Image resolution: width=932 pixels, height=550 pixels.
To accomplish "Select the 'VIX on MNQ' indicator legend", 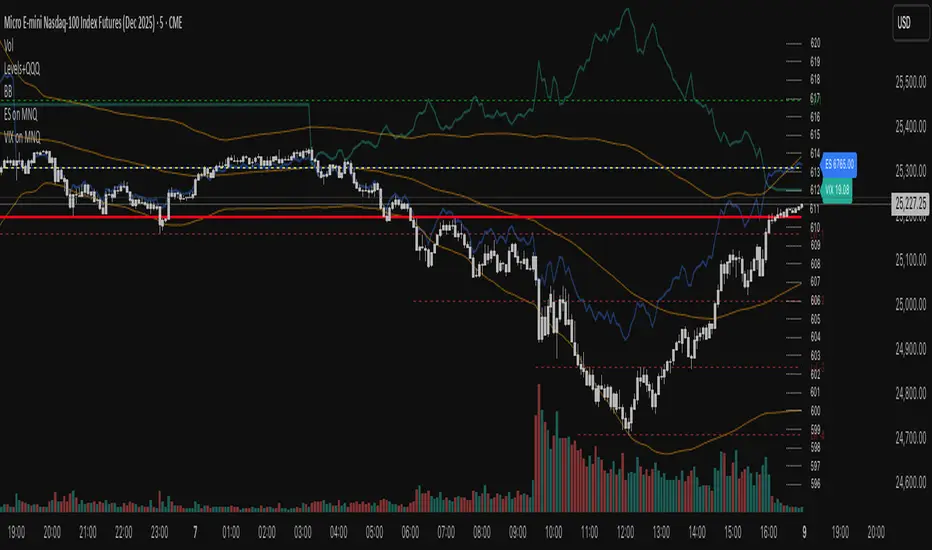I will (22, 137).
